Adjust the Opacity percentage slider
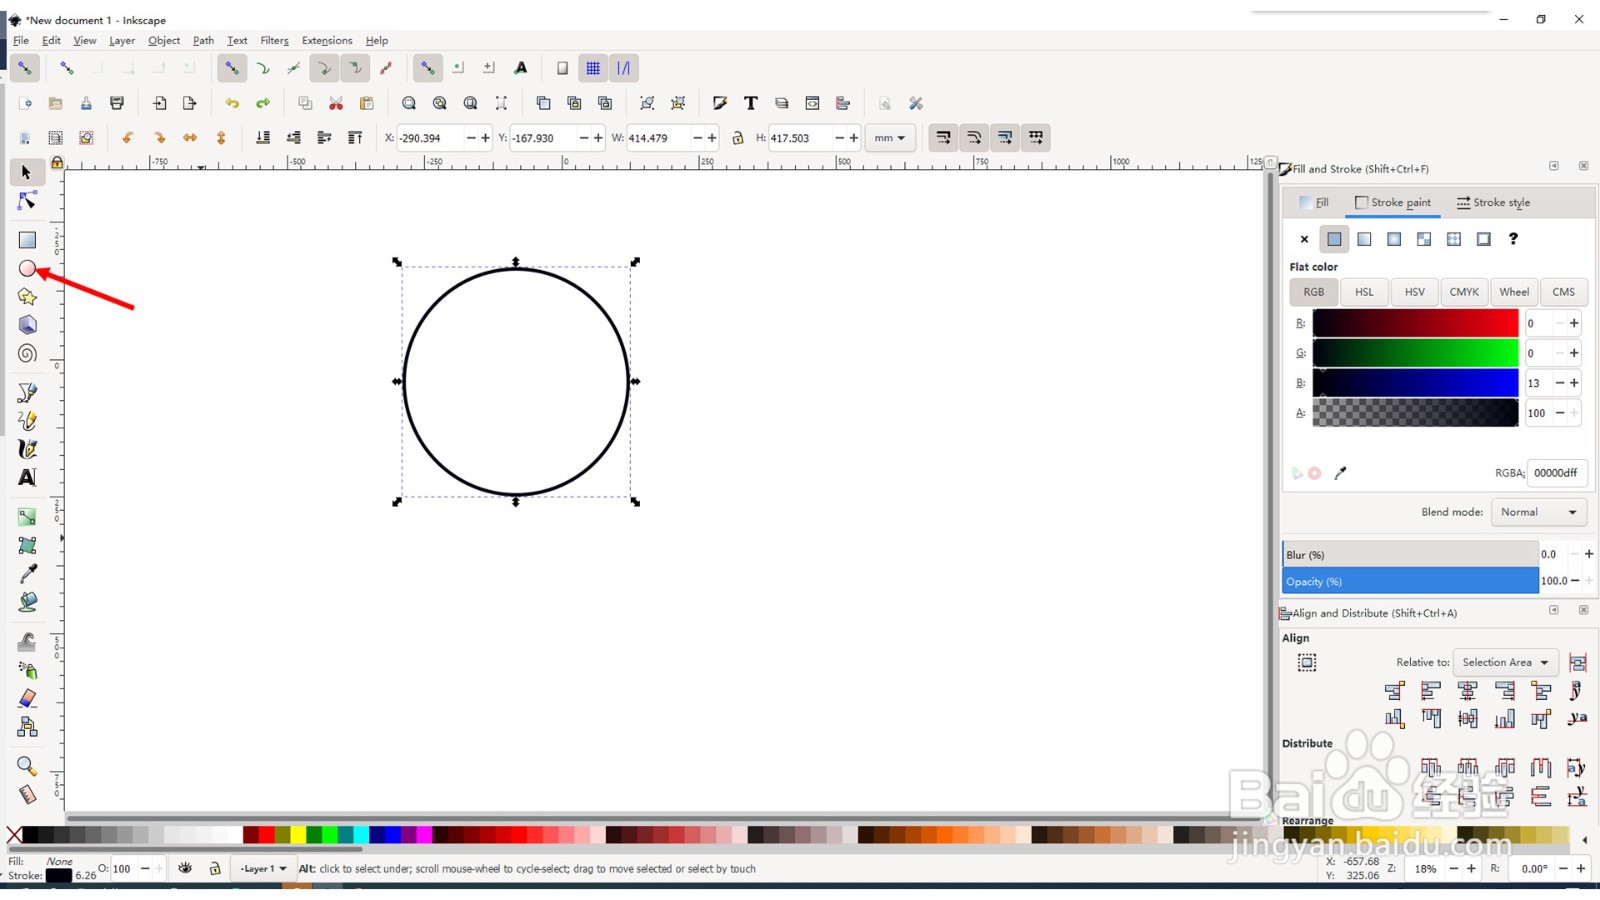The height and width of the screenshot is (900, 1600). coord(1410,581)
